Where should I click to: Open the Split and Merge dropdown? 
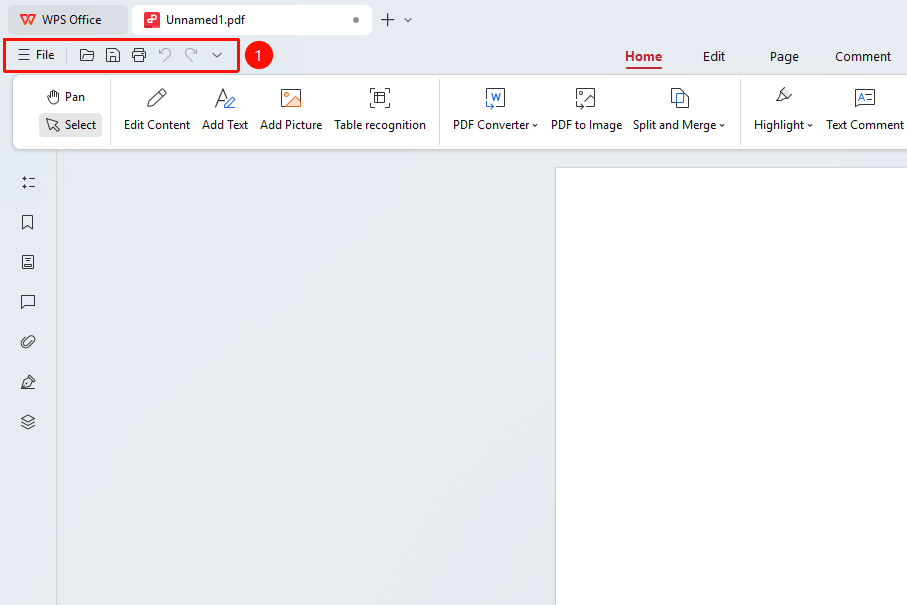point(679,110)
